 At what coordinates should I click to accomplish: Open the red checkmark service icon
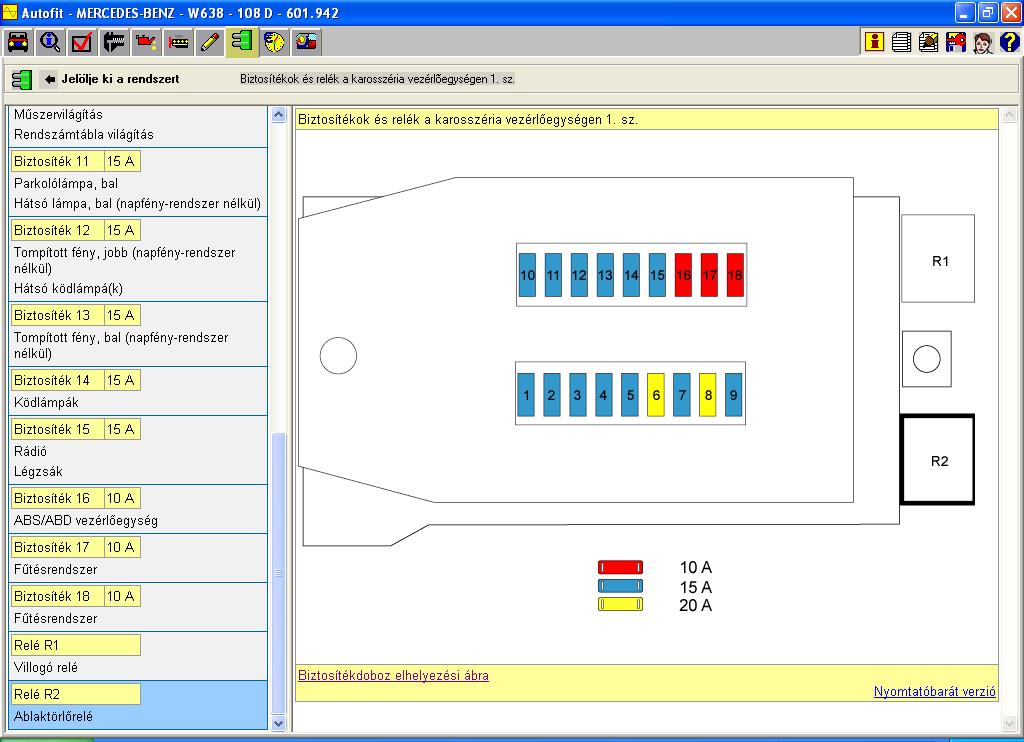pyautogui.click(x=82, y=42)
